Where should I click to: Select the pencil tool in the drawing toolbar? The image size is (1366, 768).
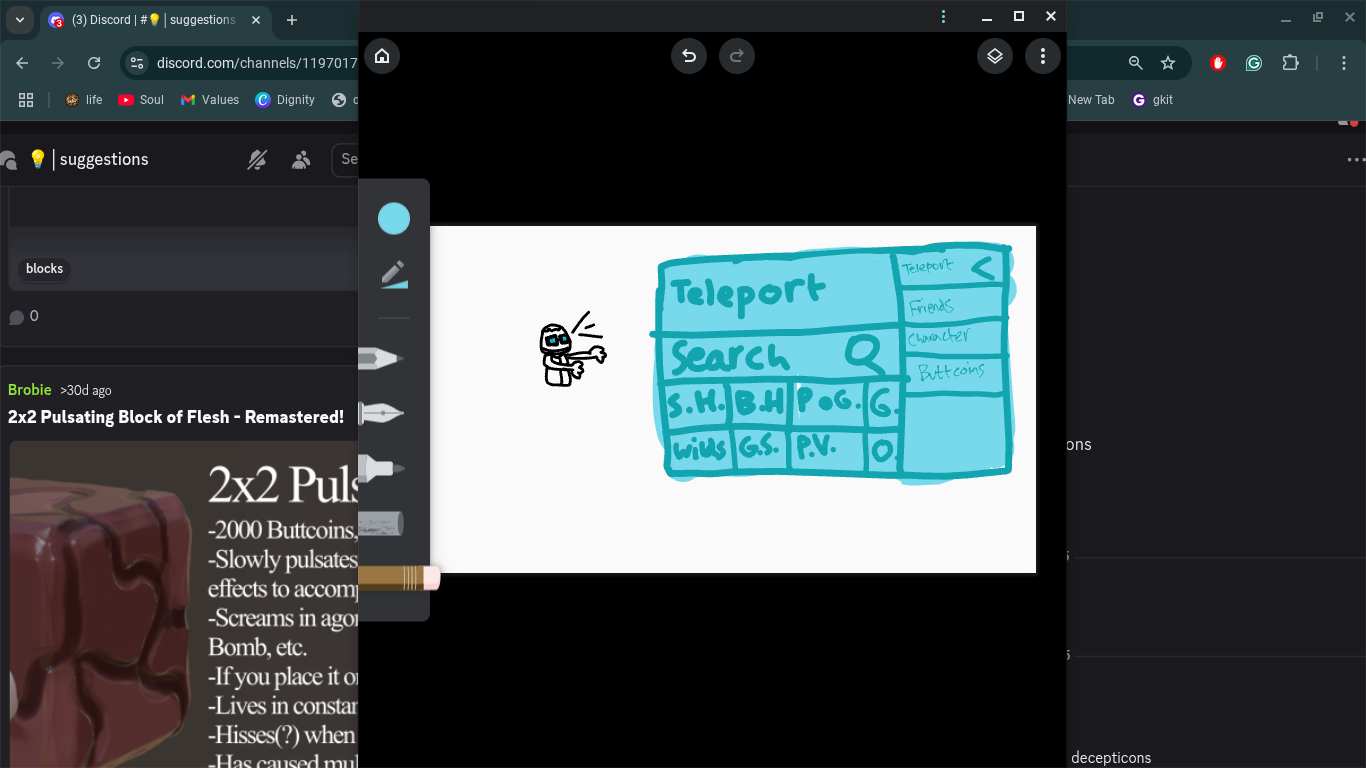point(381,357)
